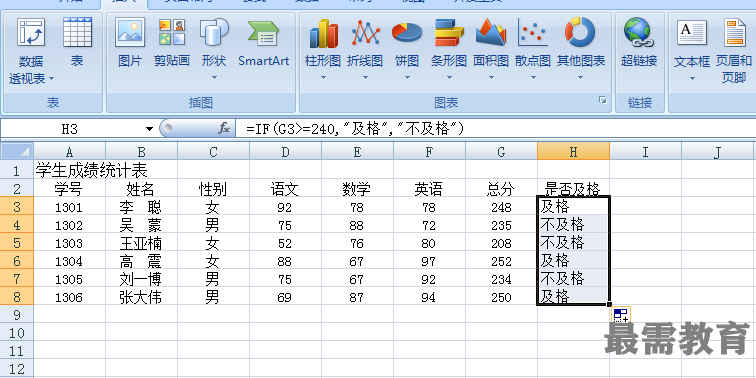Screen dimensions: 756x378
Task: Insert SmartArt graphic
Action: pos(263,42)
